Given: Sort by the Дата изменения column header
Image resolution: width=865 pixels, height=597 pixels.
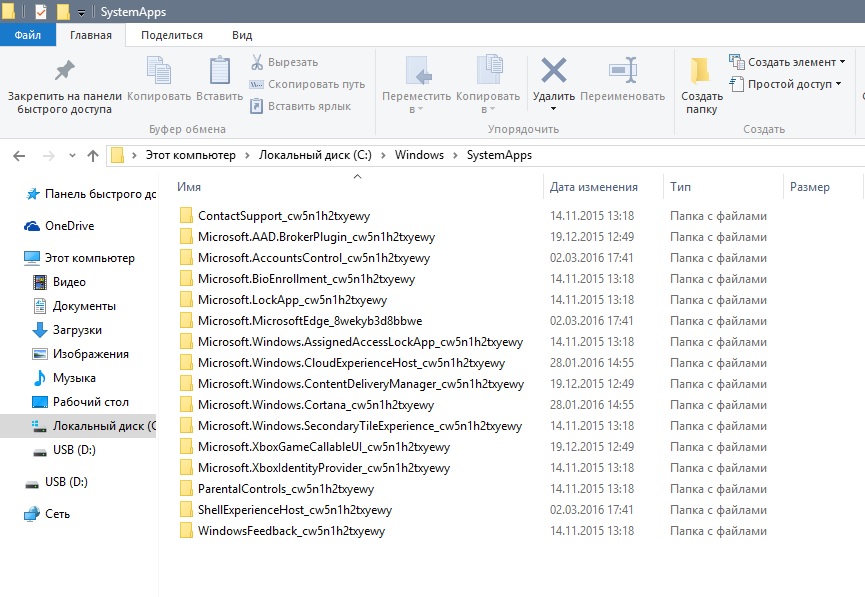Looking at the screenshot, I should [594, 187].
